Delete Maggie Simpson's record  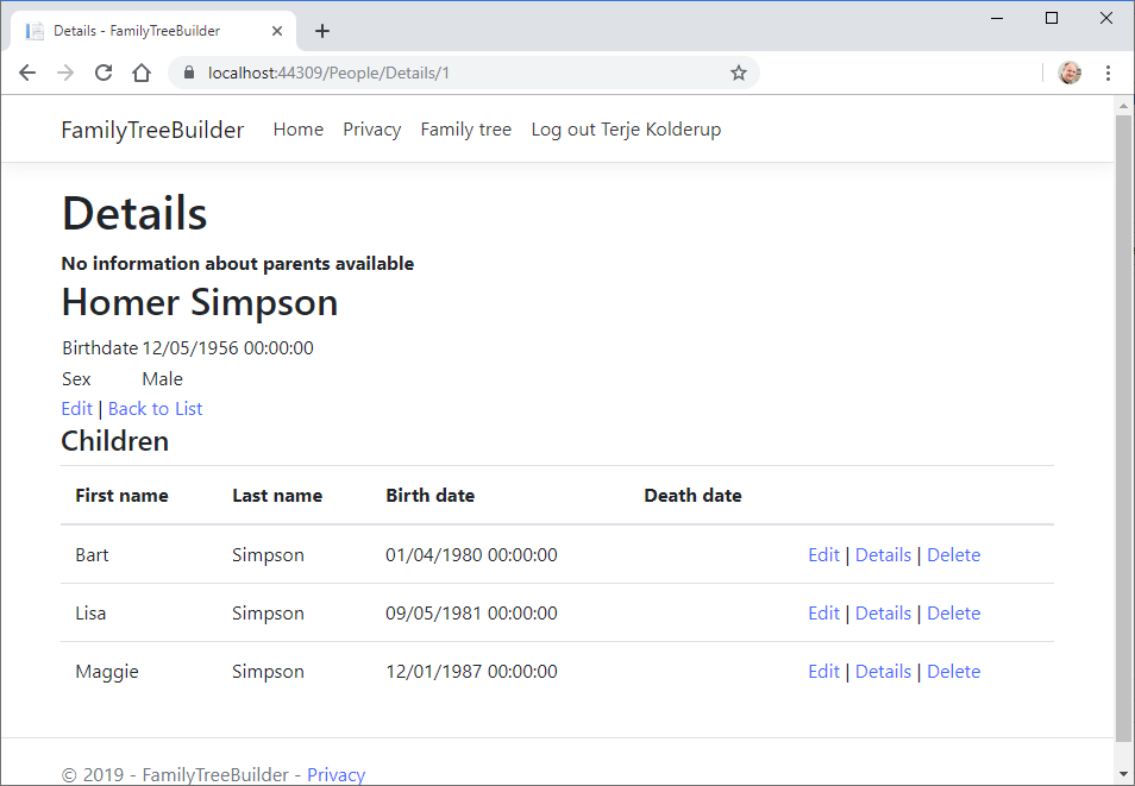point(953,671)
